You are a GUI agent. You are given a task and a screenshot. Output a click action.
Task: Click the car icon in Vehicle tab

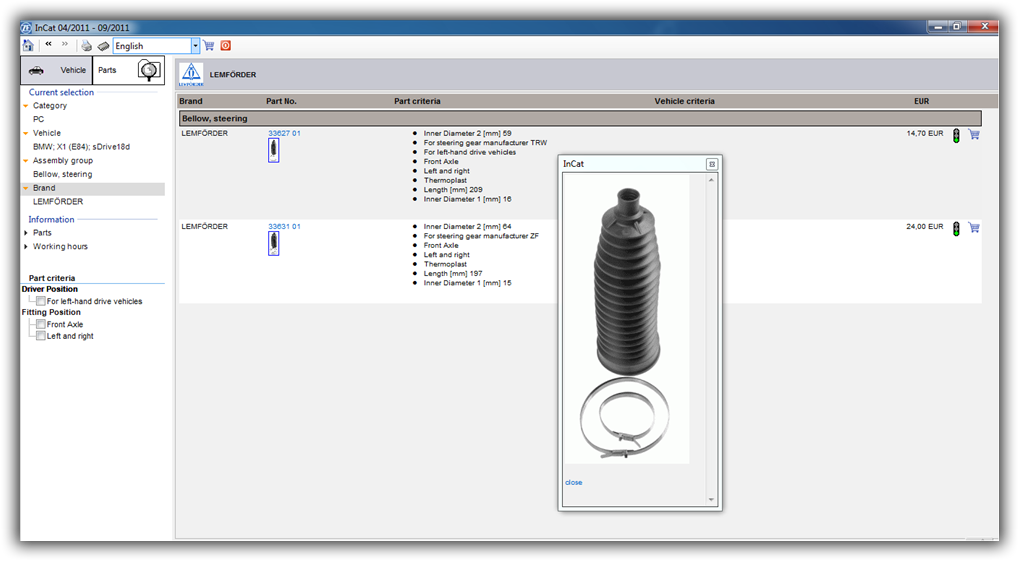[x=37, y=70]
